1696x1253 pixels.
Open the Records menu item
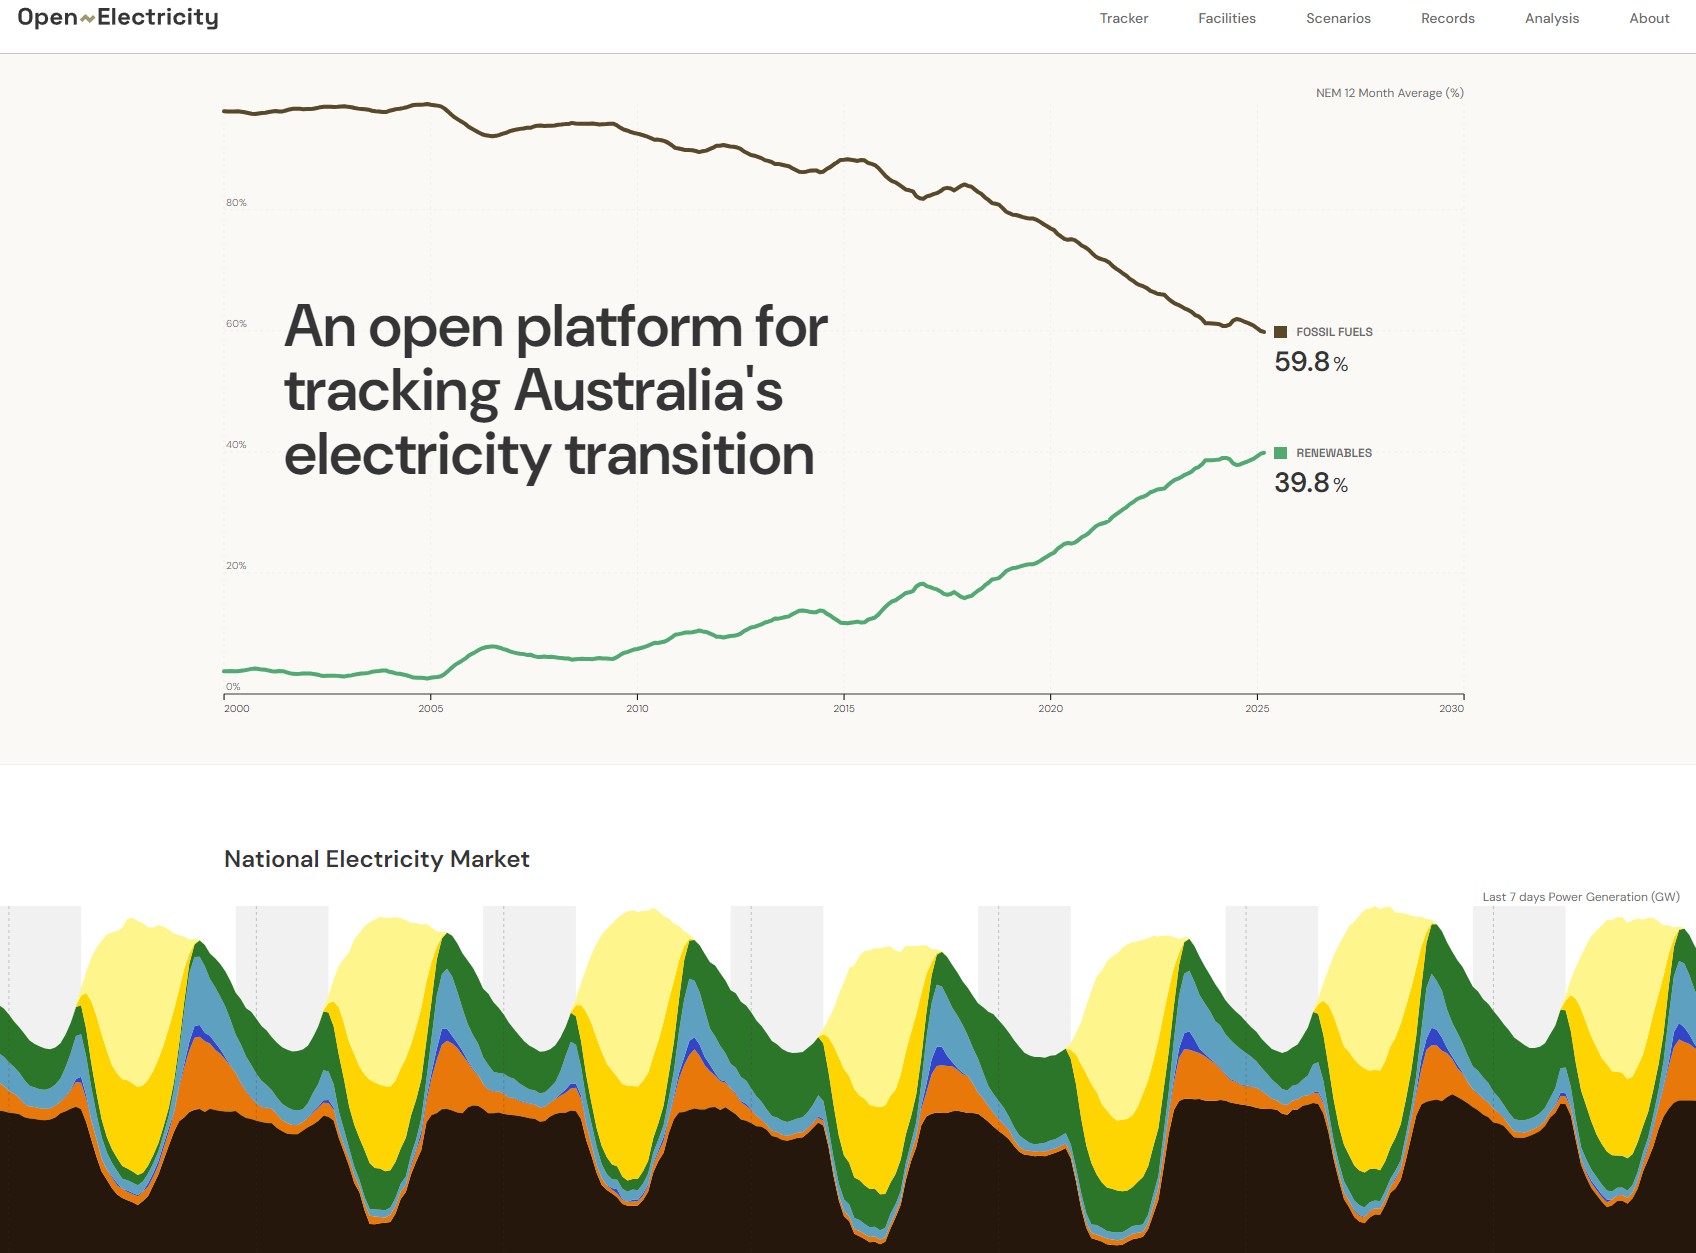click(1447, 18)
